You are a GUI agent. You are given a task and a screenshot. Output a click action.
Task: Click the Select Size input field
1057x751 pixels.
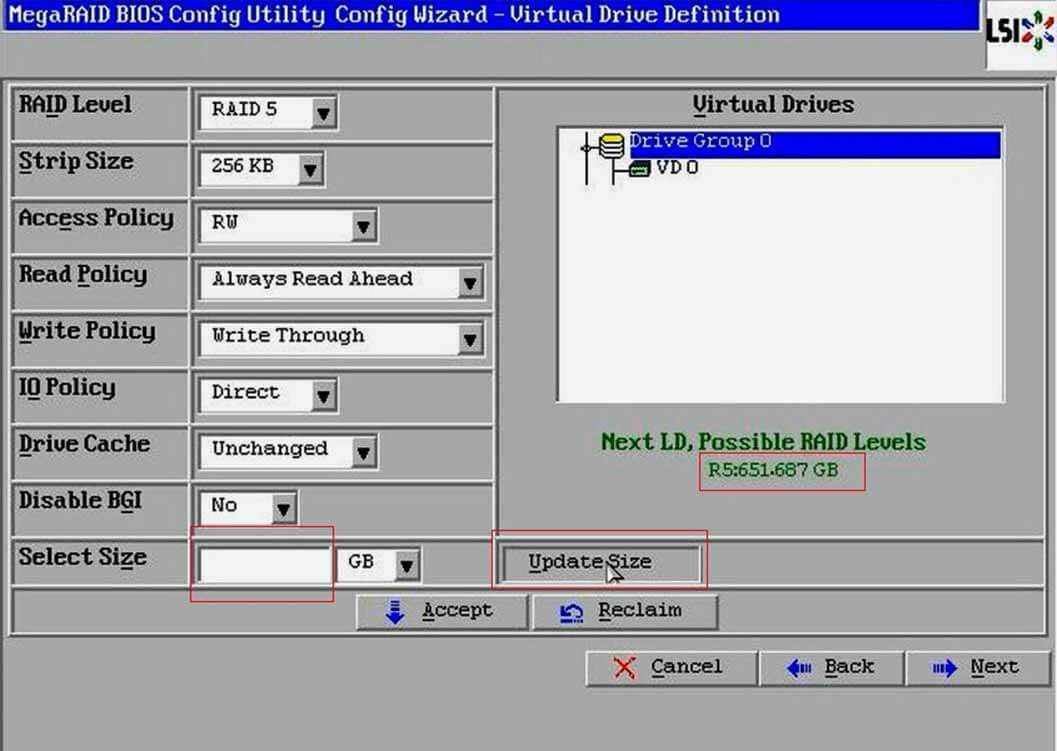(x=265, y=565)
